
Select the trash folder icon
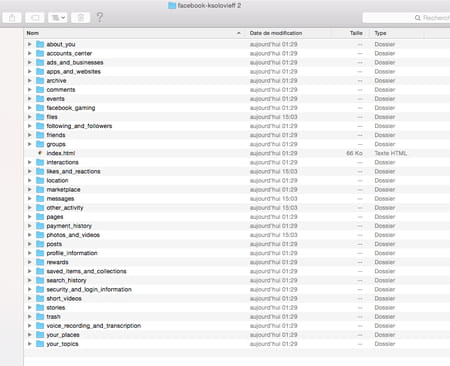pyautogui.click(x=40, y=316)
